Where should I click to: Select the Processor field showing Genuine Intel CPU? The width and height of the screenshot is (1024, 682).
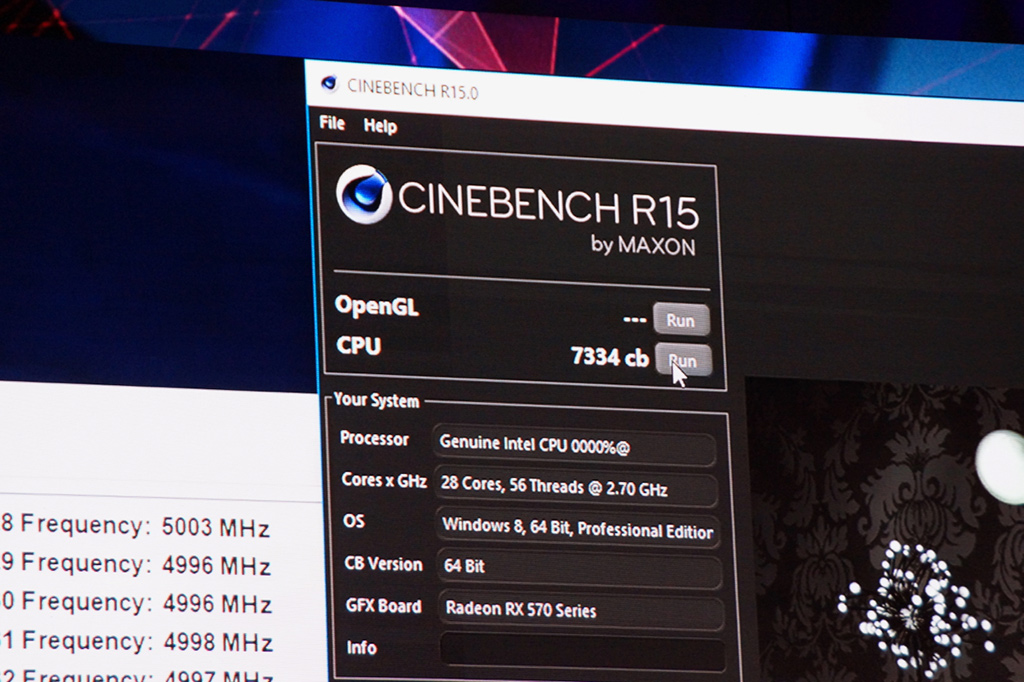[573, 446]
